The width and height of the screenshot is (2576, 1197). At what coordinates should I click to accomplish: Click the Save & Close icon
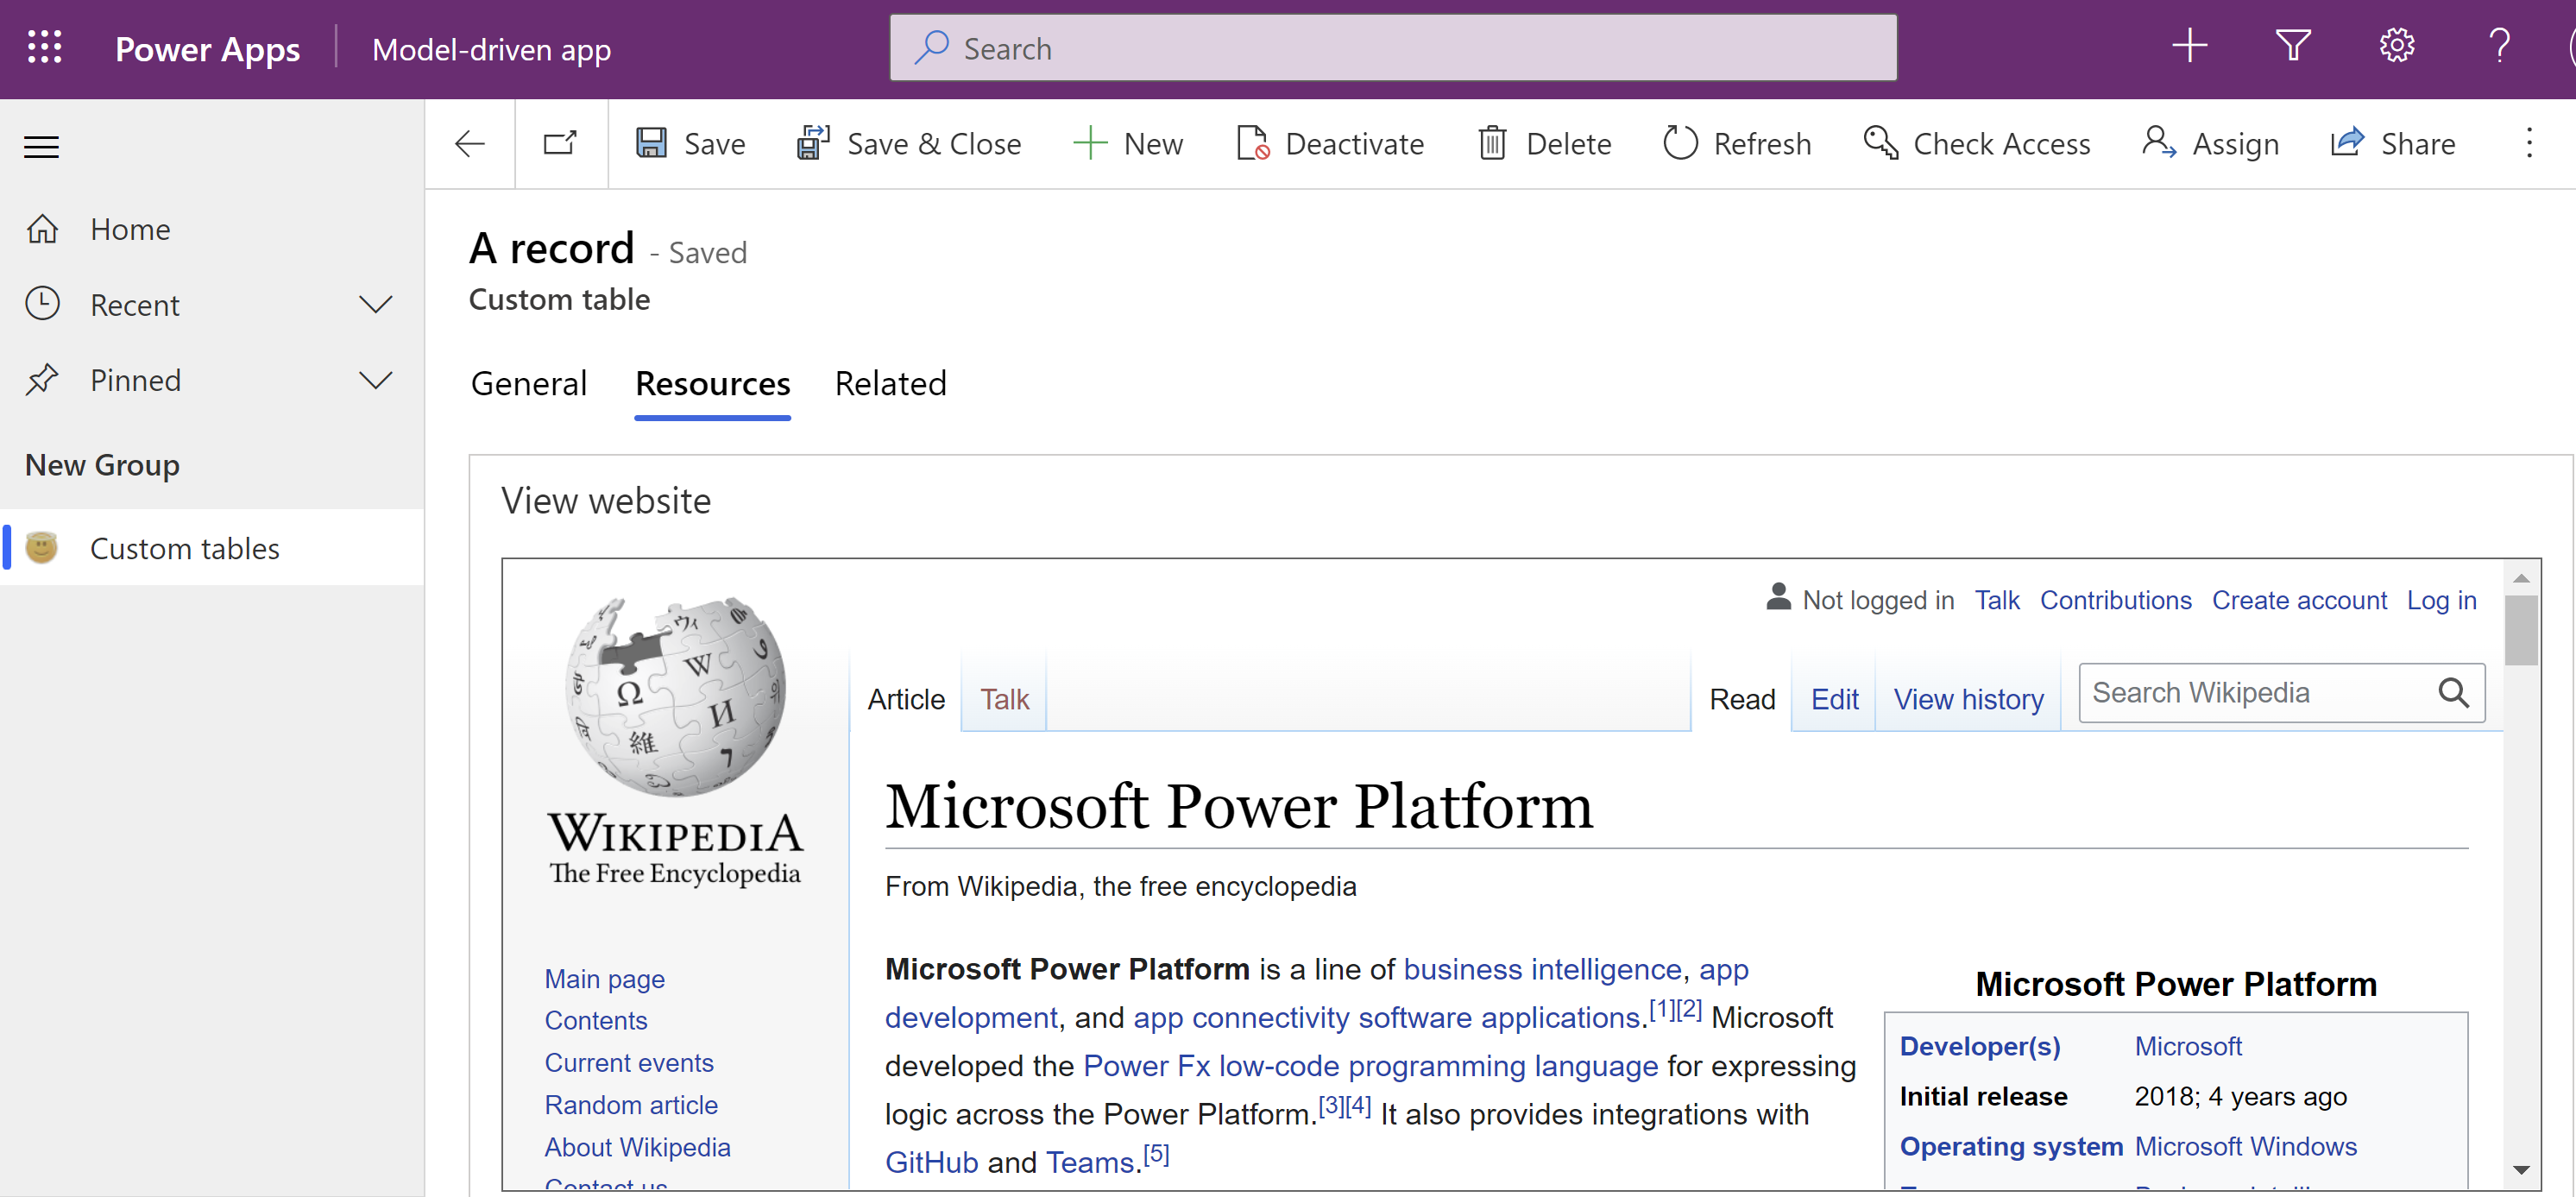tap(811, 143)
